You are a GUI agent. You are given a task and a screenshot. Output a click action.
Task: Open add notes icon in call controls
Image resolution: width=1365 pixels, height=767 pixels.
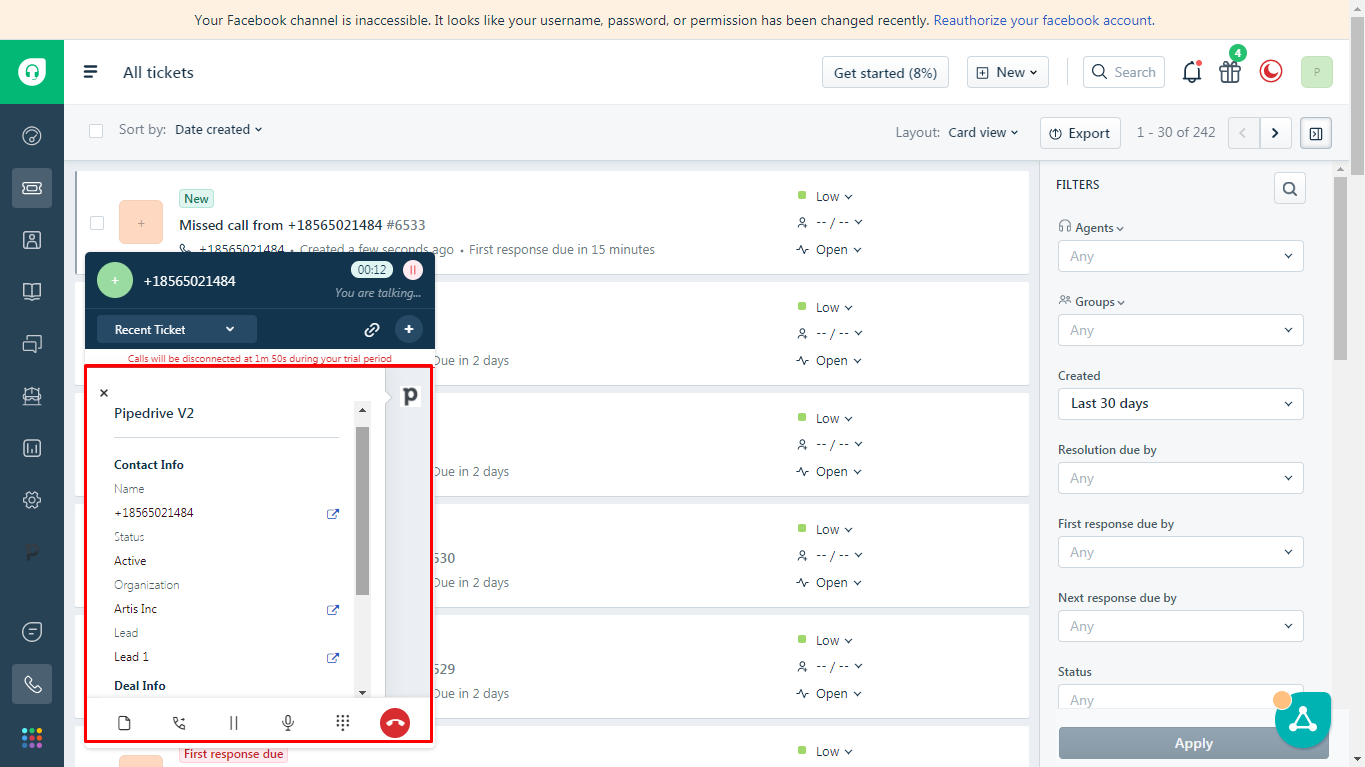(124, 723)
